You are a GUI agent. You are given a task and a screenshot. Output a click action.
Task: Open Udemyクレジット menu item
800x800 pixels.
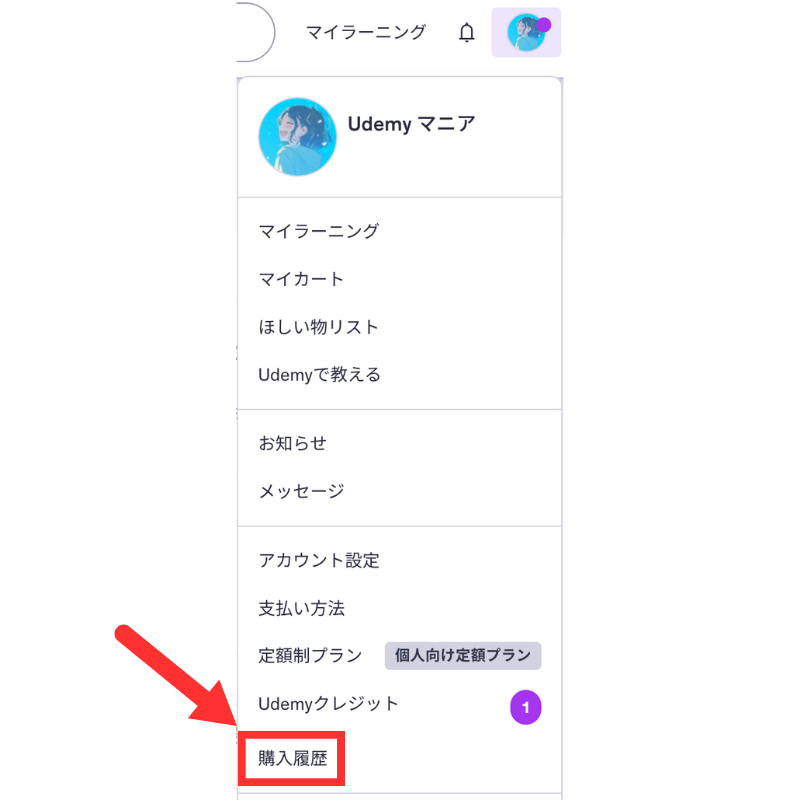pyautogui.click(x=328, y=704)
